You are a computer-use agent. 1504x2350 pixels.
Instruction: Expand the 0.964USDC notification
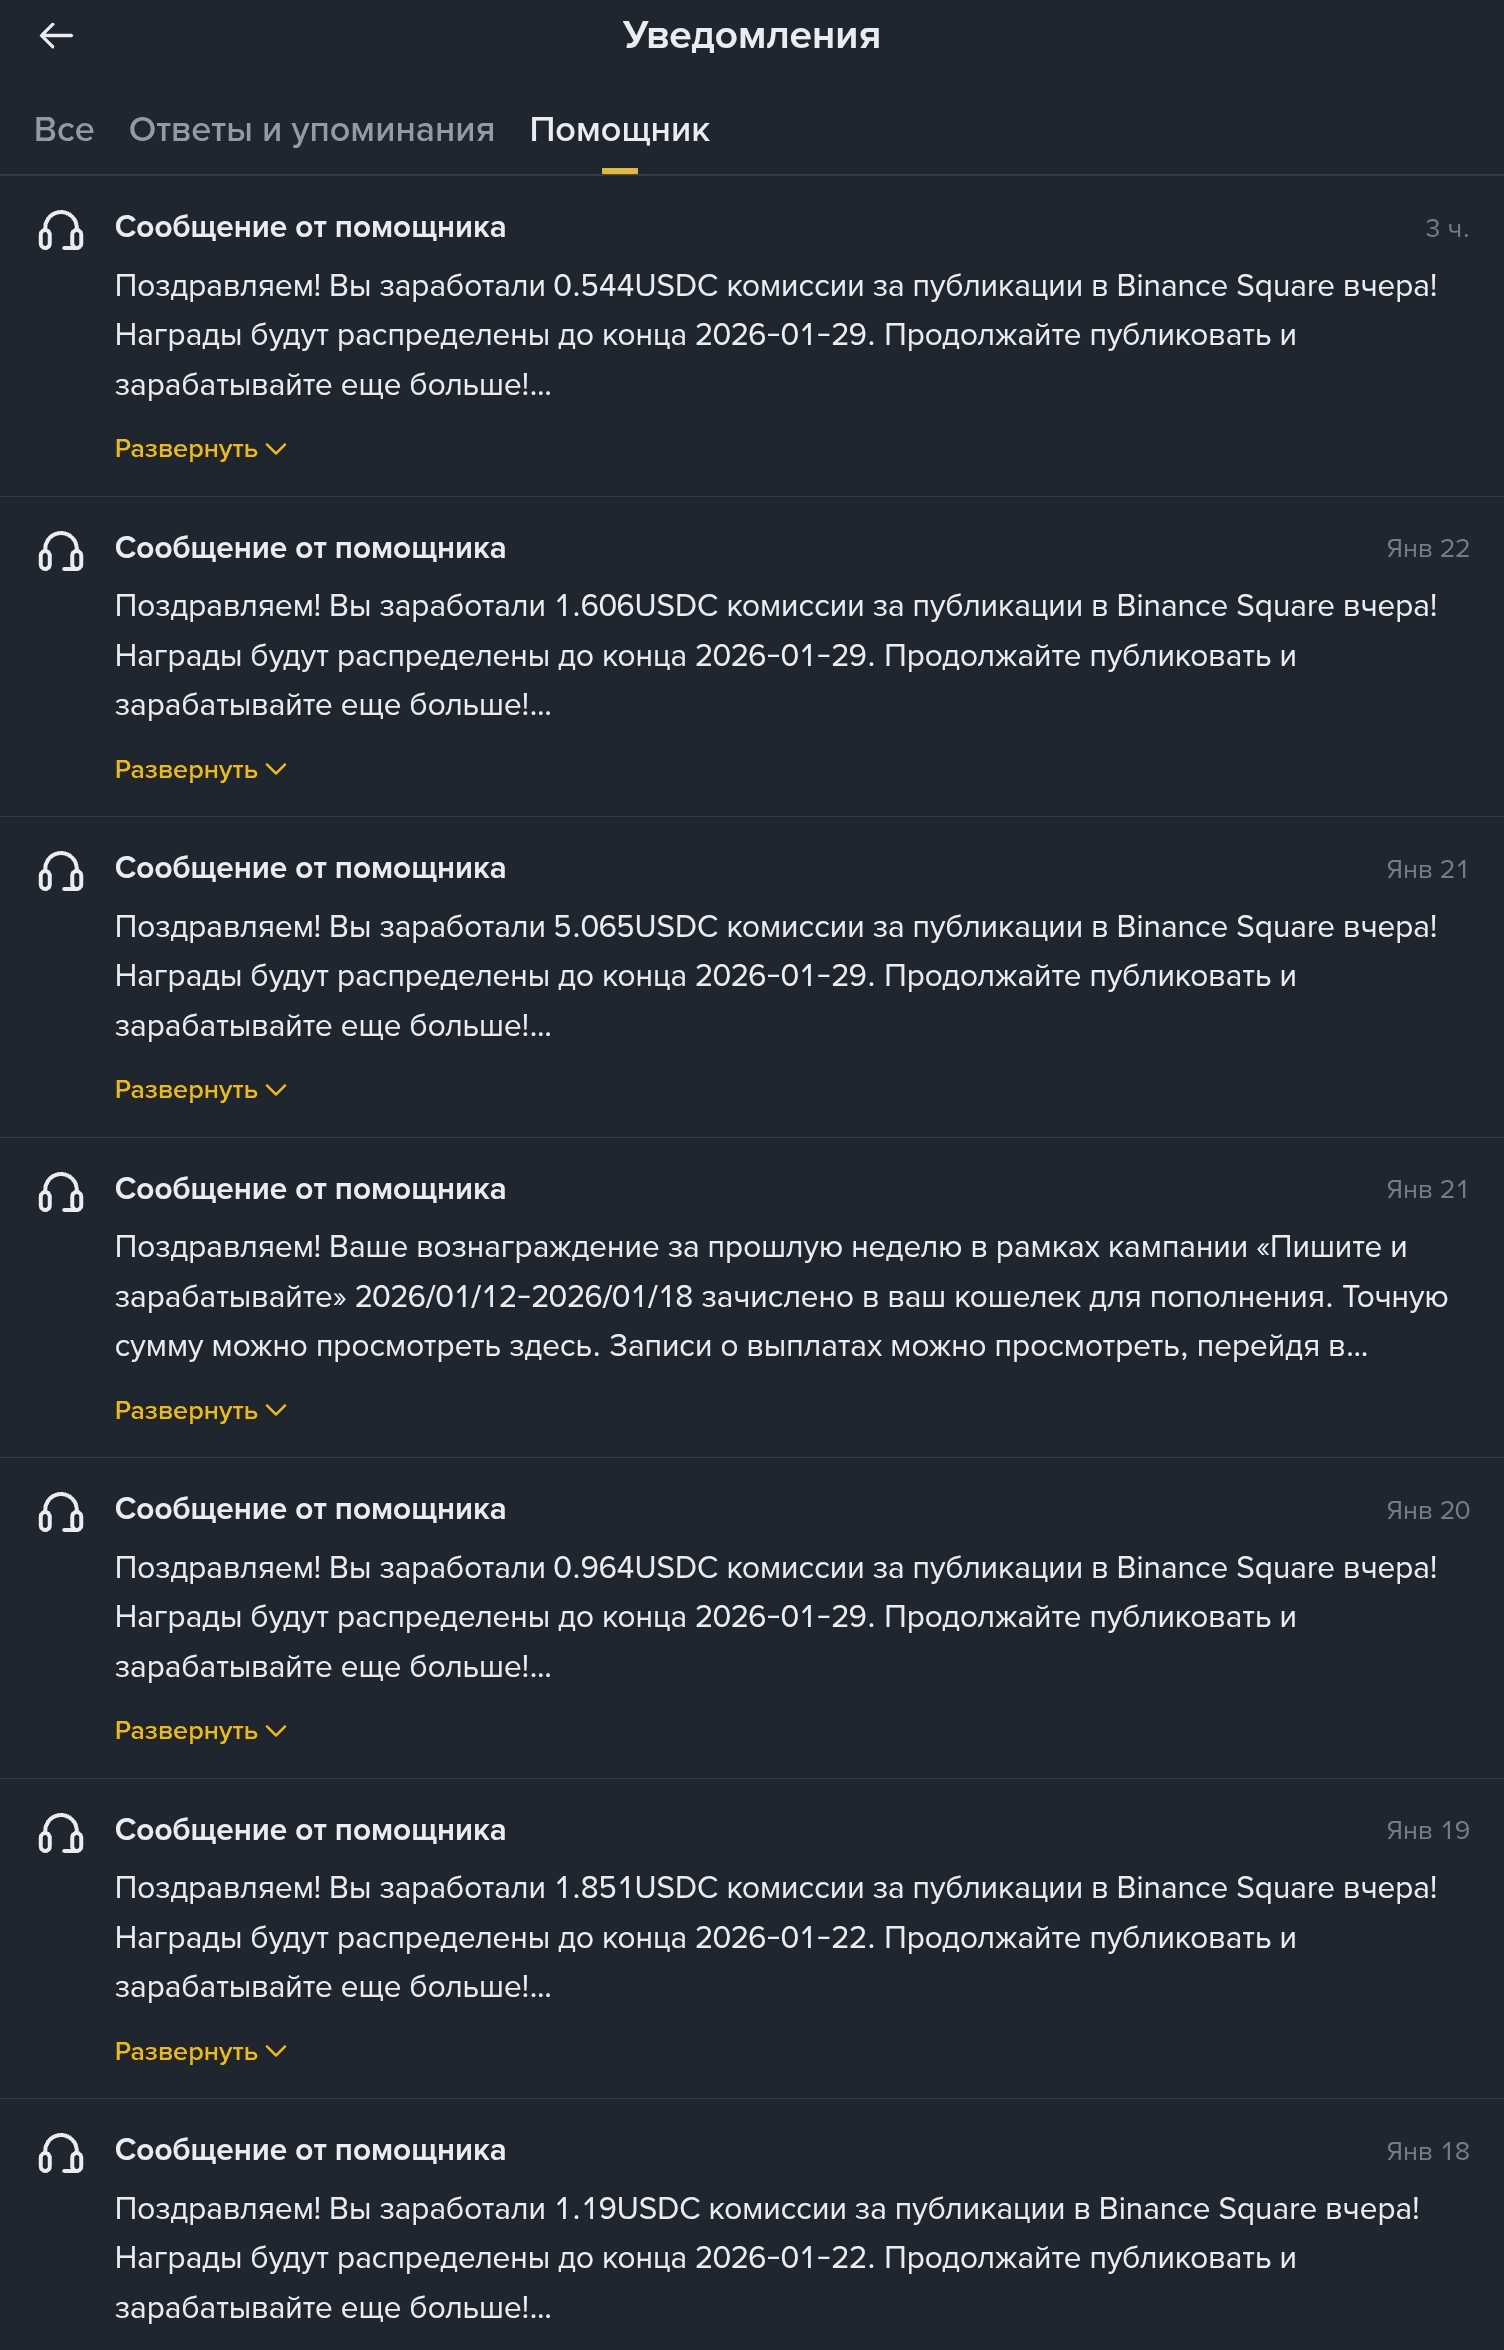(200, 1731)
